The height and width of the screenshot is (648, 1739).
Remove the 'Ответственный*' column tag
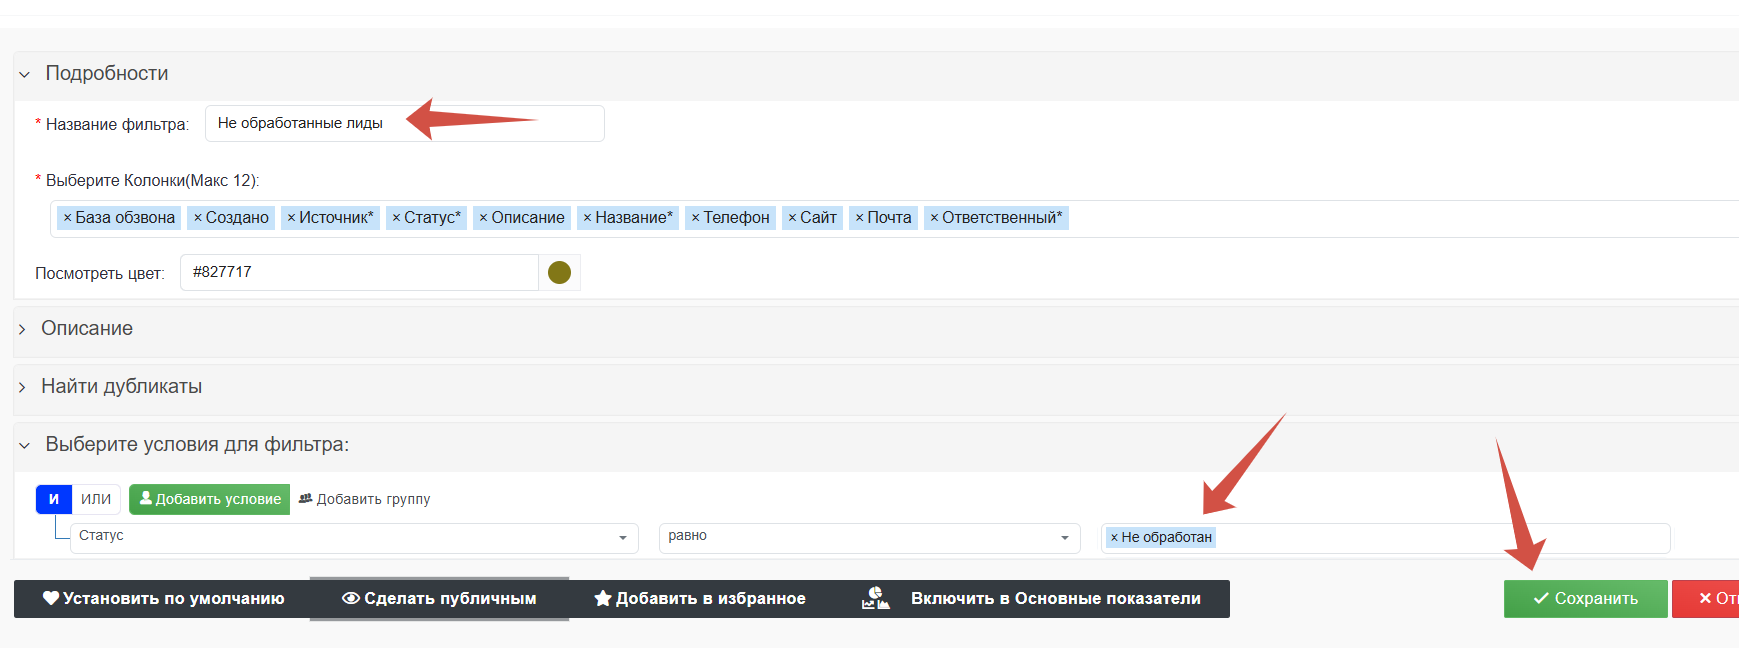934,218
